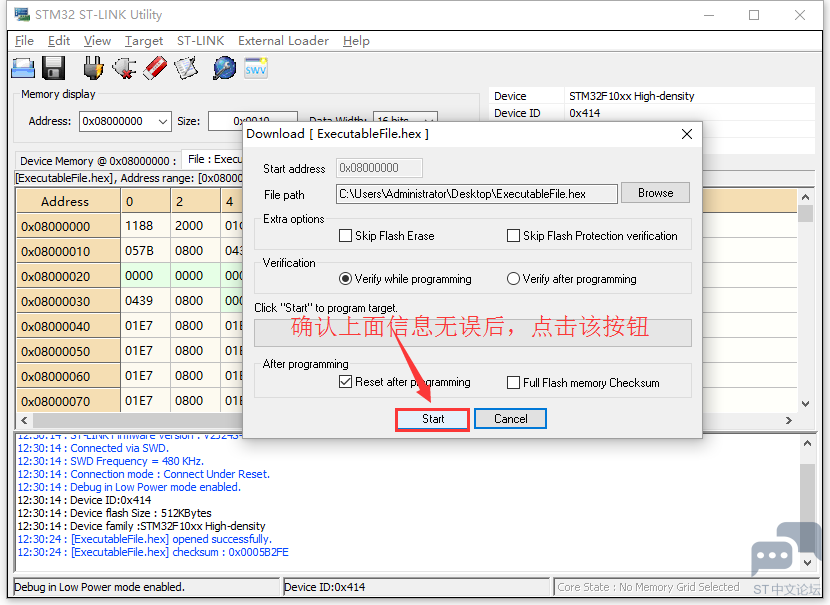
Task: Select address row 0x08000020
Action: (x=68, y=276)
